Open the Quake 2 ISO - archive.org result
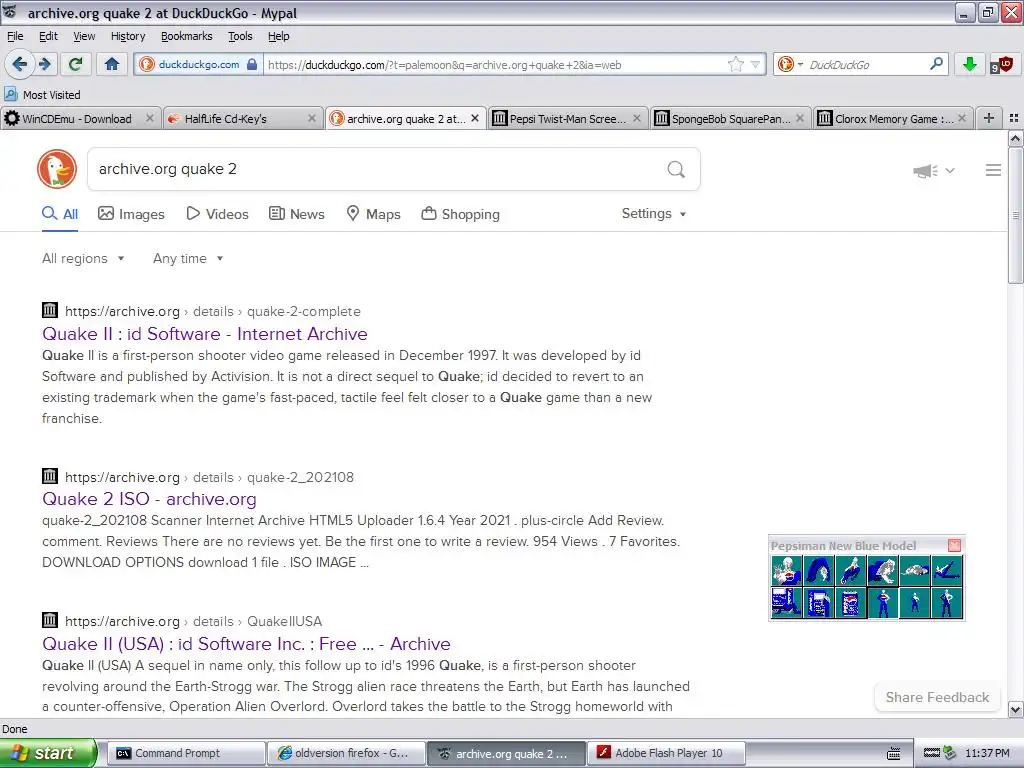The height and width of the screenshot is (768, 1024). 149,499
